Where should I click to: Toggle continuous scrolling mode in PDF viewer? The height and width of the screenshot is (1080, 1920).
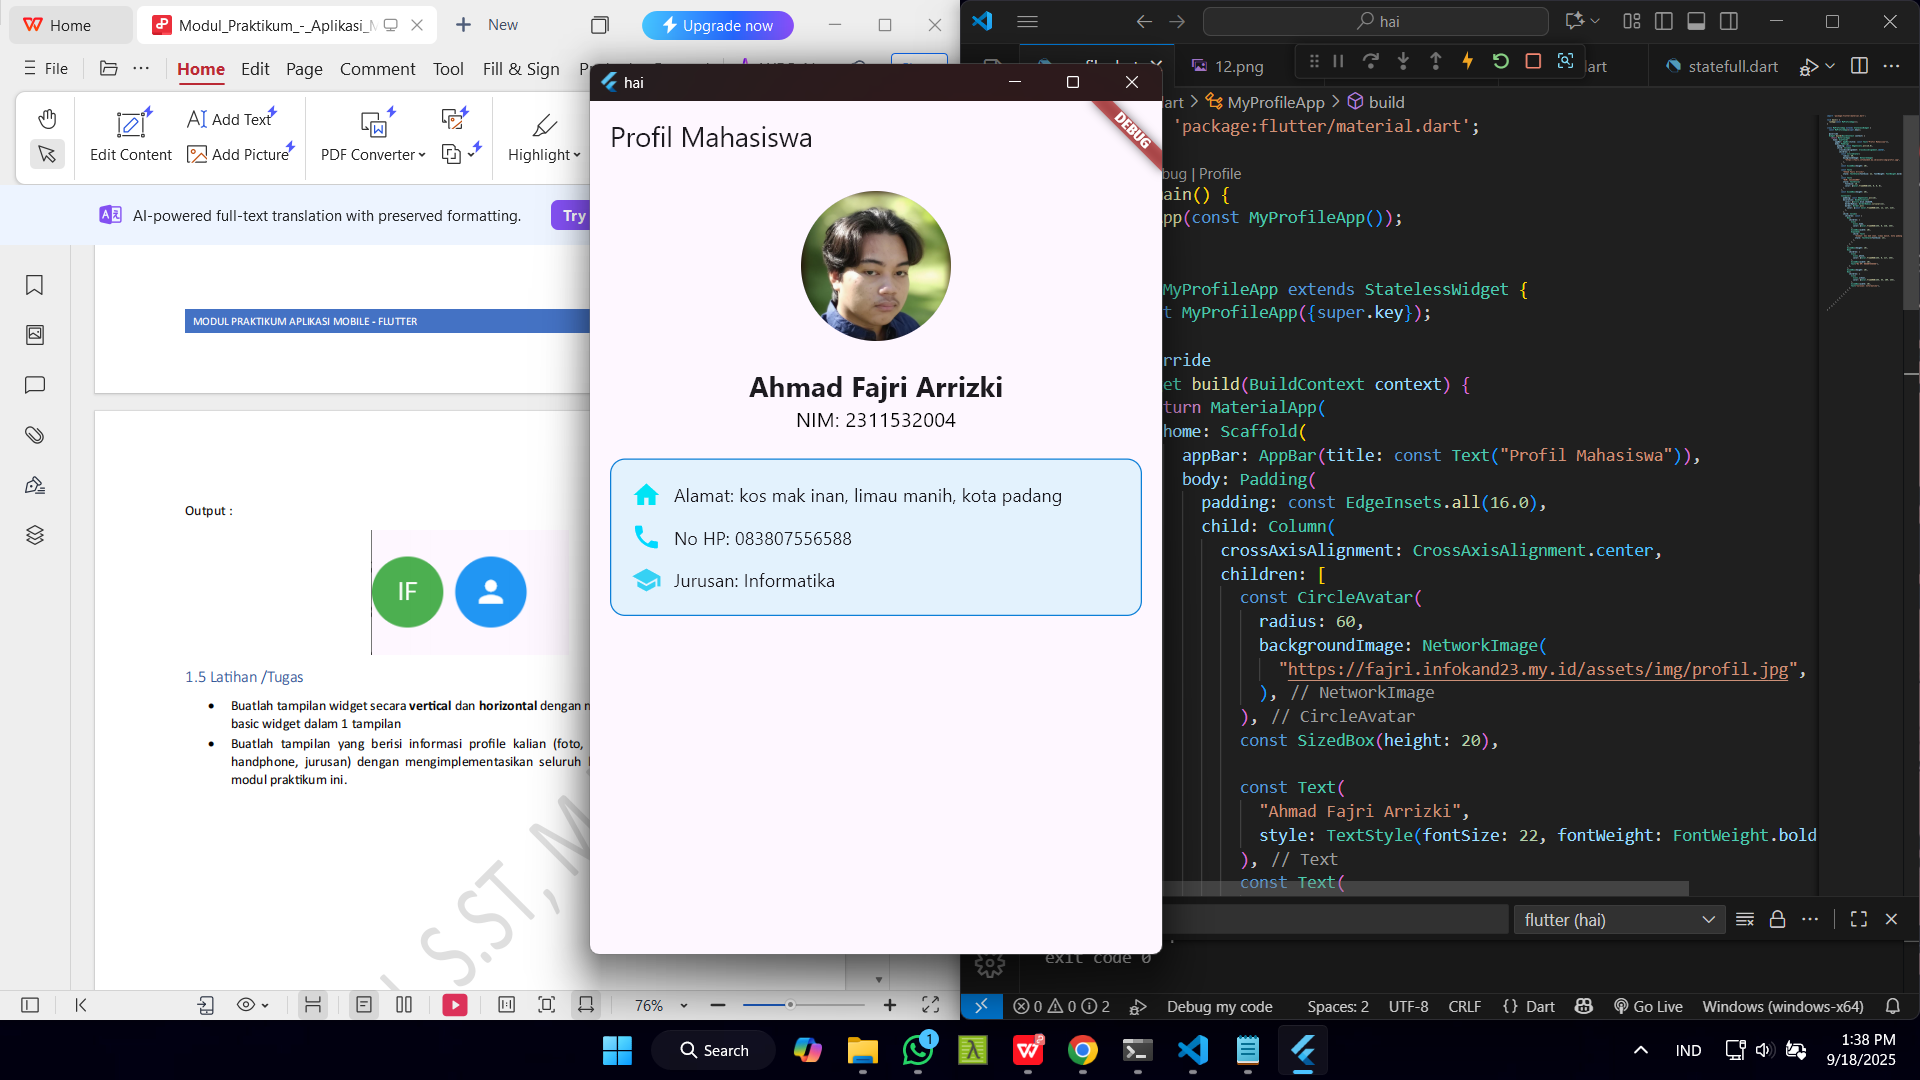(313, 1005)
